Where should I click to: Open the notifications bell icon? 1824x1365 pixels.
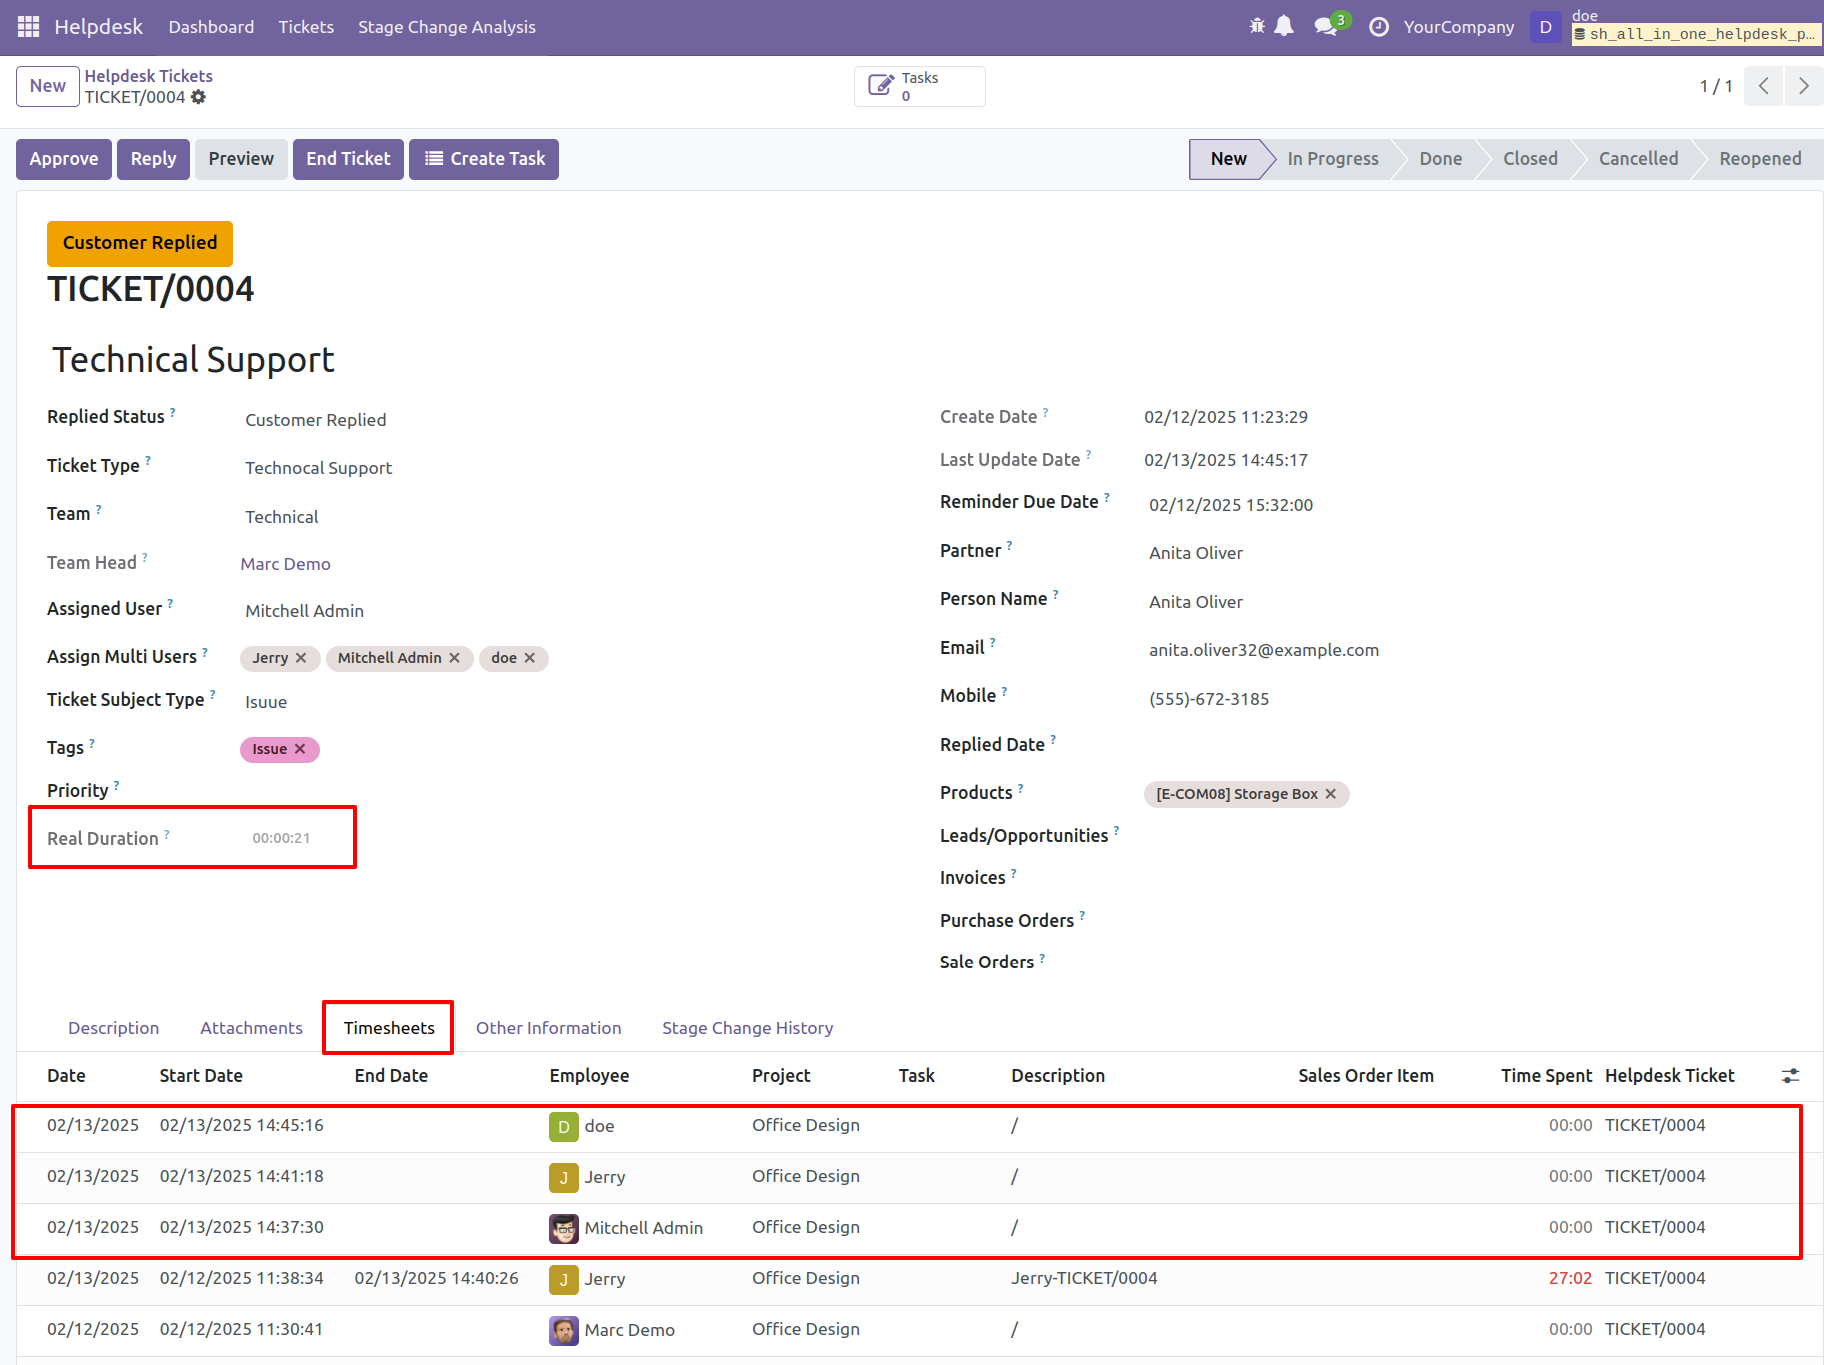pos(1285,27)
